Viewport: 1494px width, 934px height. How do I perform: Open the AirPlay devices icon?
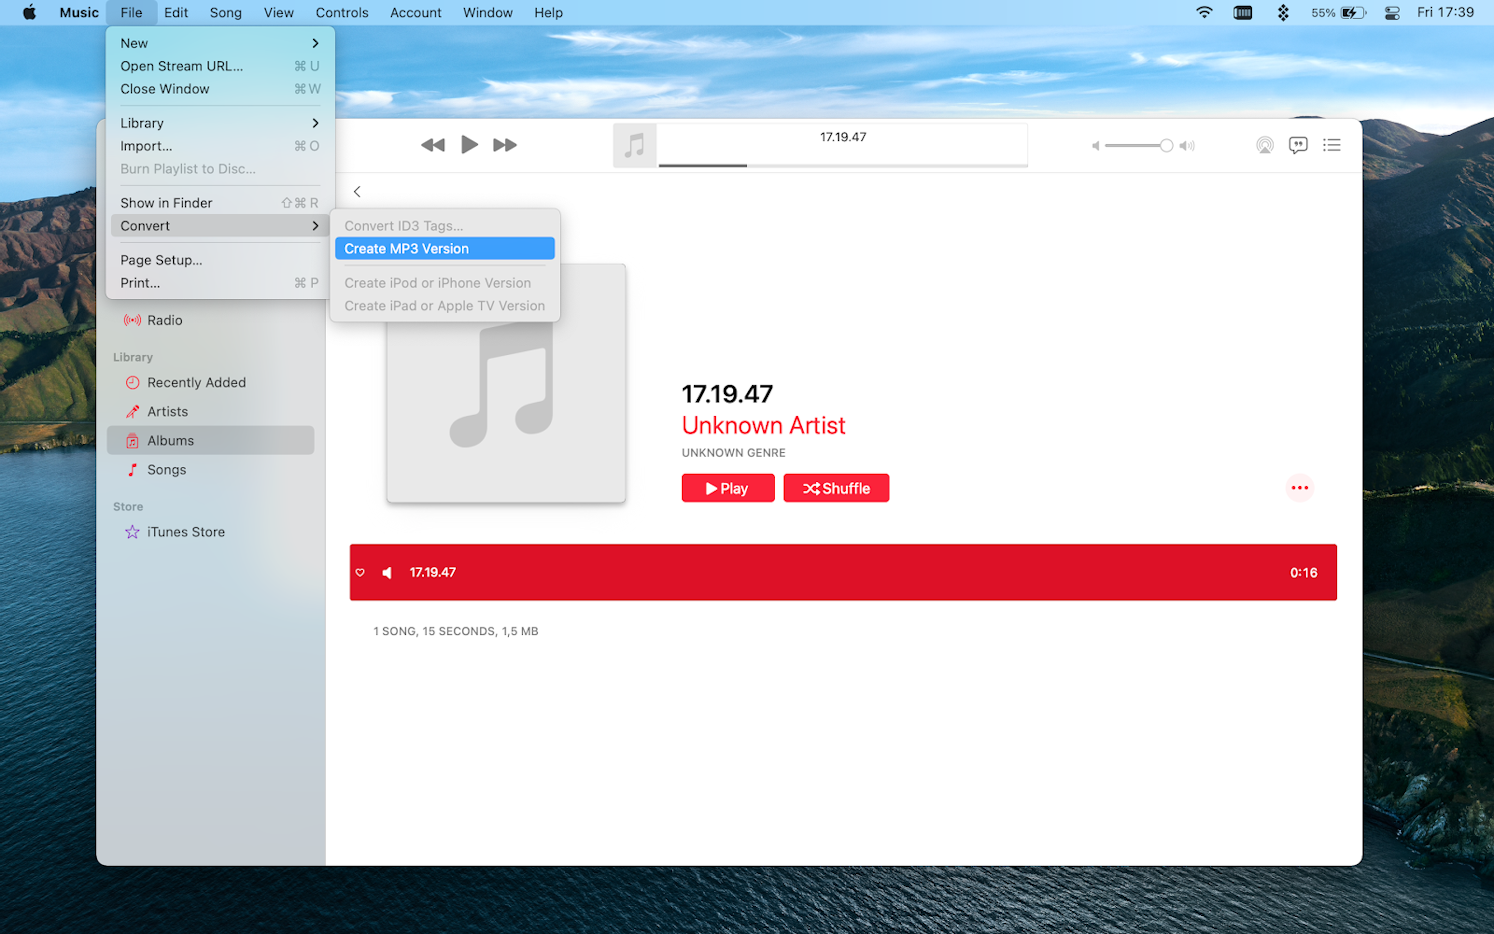(x=1264, y=145)
